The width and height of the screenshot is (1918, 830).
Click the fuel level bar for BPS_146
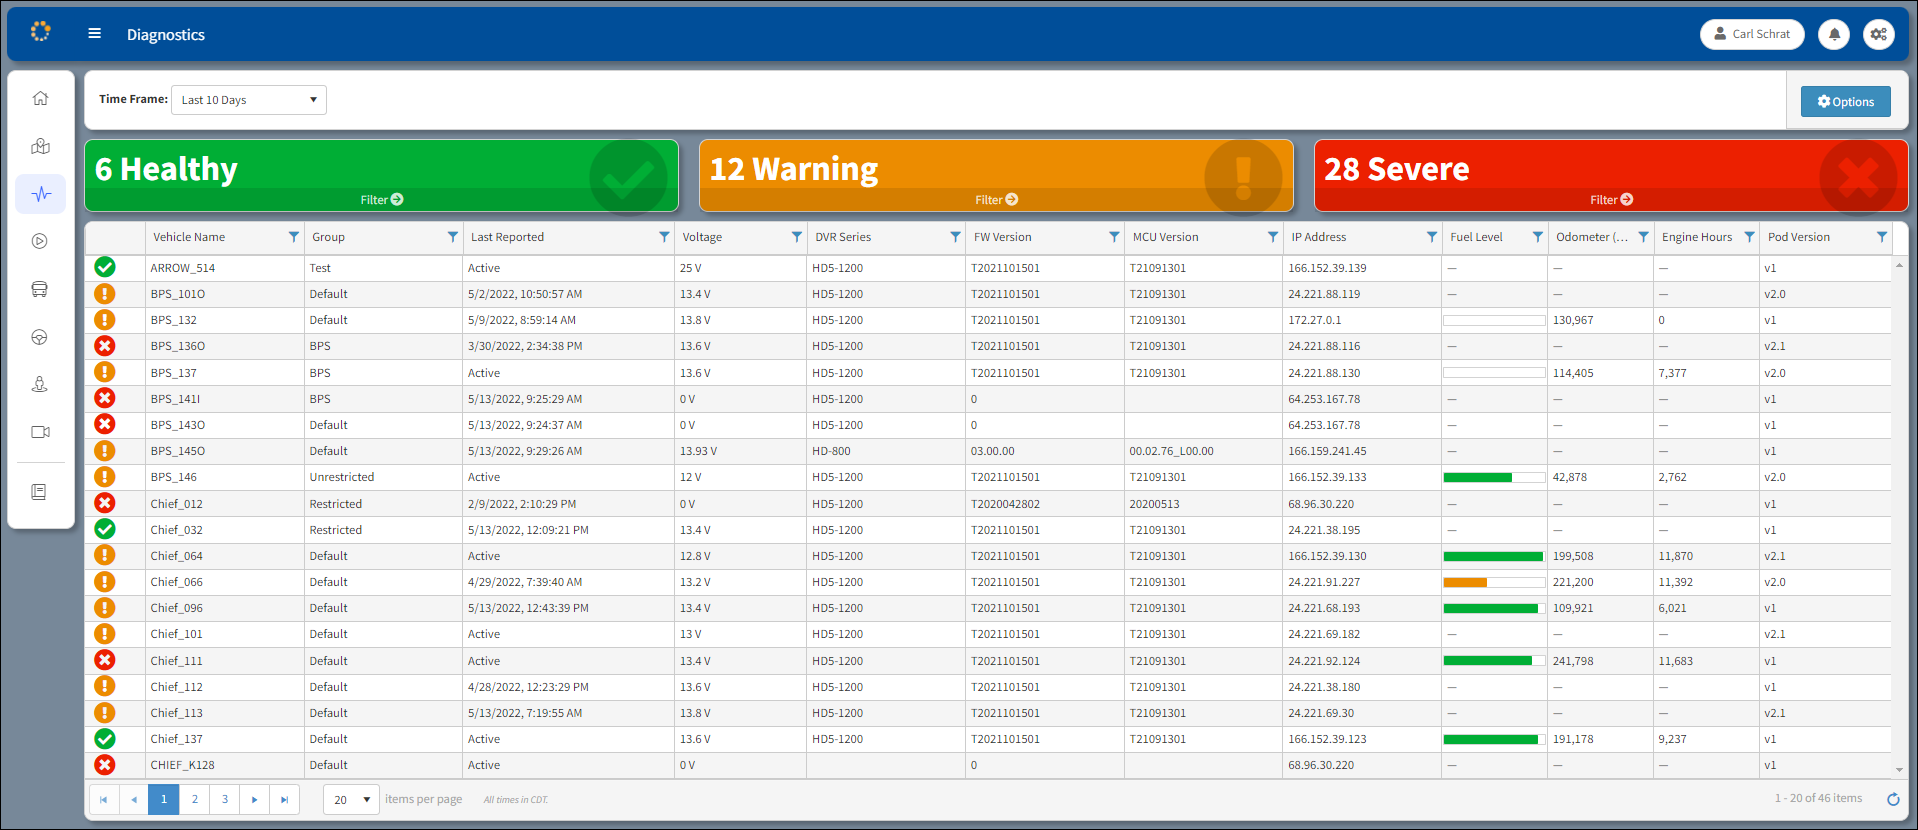click(x=1494, y=477)
